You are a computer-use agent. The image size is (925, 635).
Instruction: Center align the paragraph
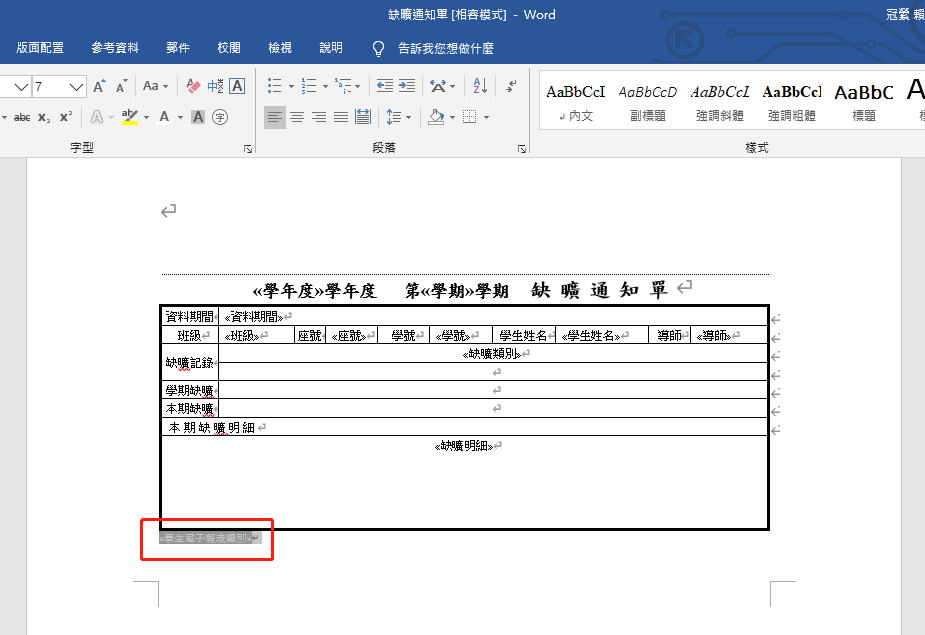(x=297, y=117)
